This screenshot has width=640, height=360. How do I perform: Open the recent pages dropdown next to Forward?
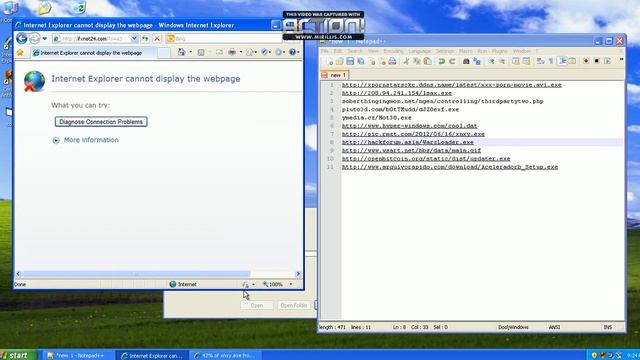(44, 39)
